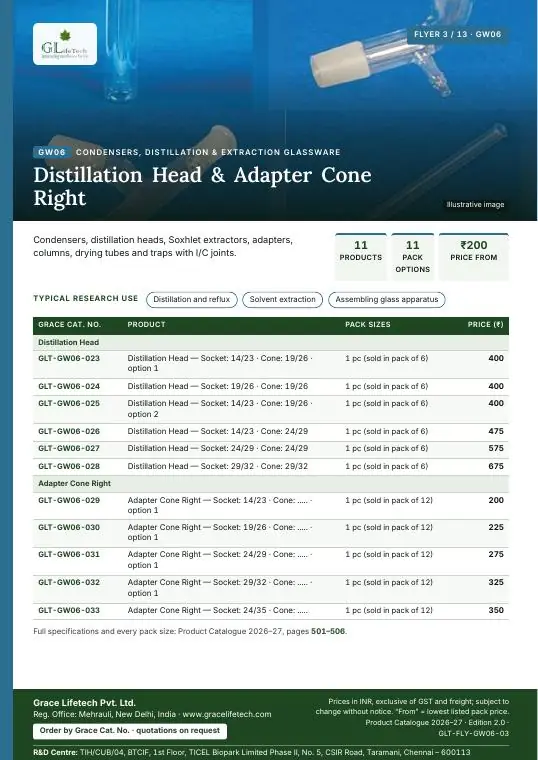This screenshot has width=538, height=760.
Task: Click the price 575
Action: click(496, 448)
